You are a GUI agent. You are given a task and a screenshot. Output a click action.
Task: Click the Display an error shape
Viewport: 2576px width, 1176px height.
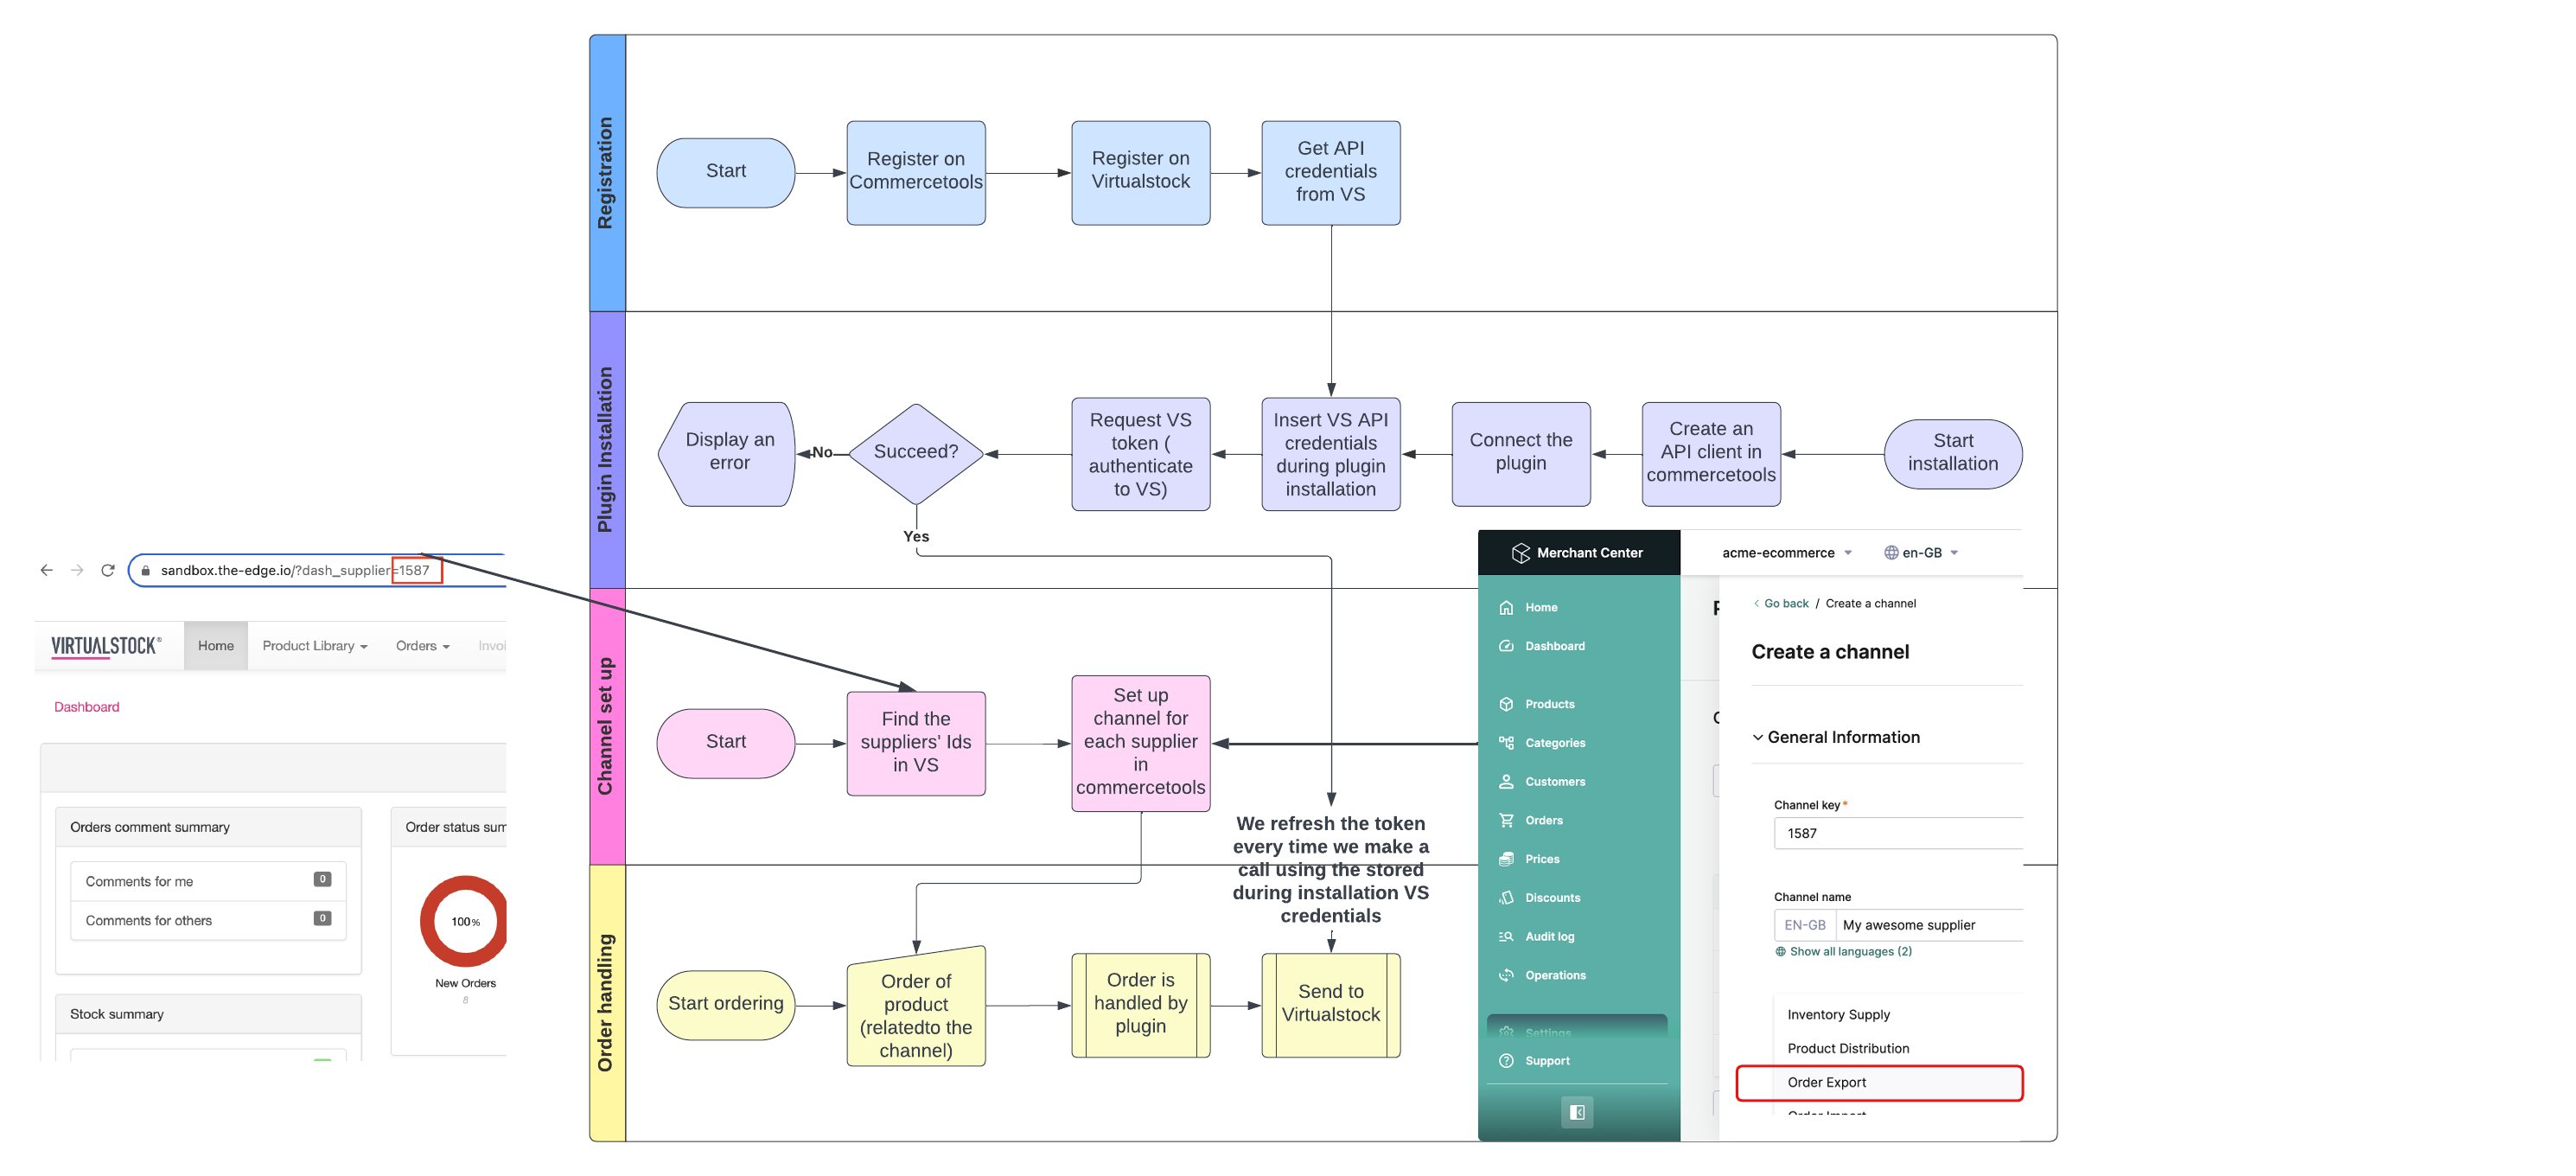pos(727,454)
